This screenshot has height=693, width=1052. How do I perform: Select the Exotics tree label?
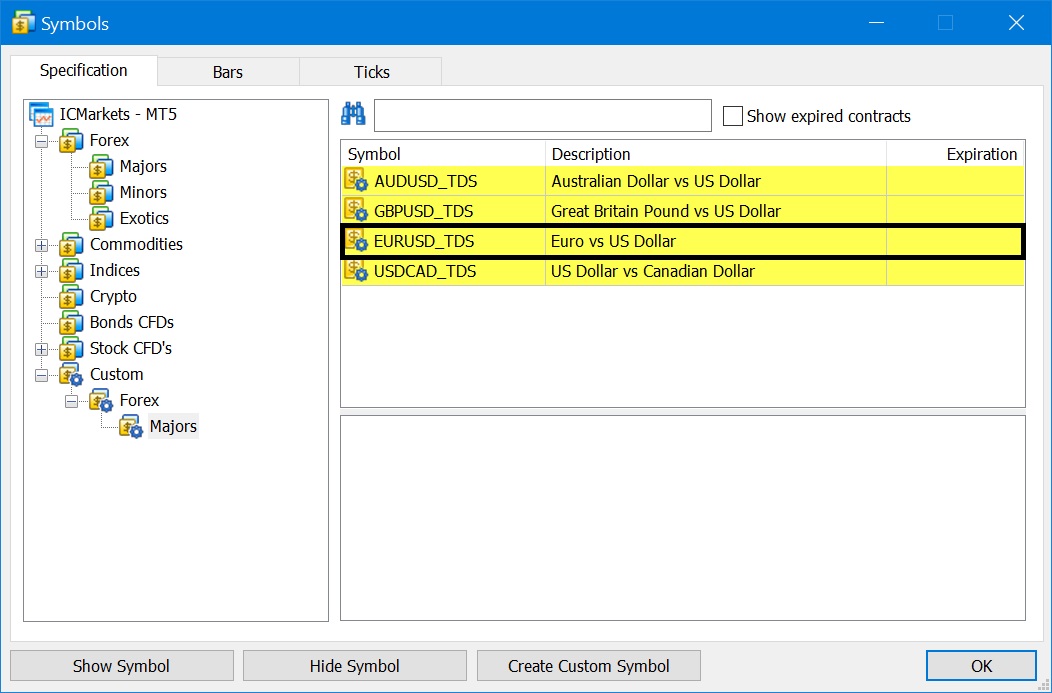[144, 219]
